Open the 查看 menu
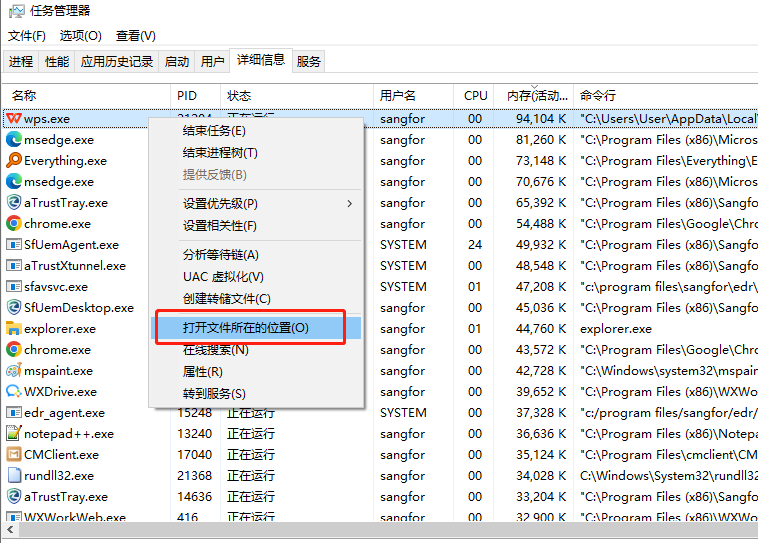The height and width of the screenshot is (543, 758). (135, 36)
